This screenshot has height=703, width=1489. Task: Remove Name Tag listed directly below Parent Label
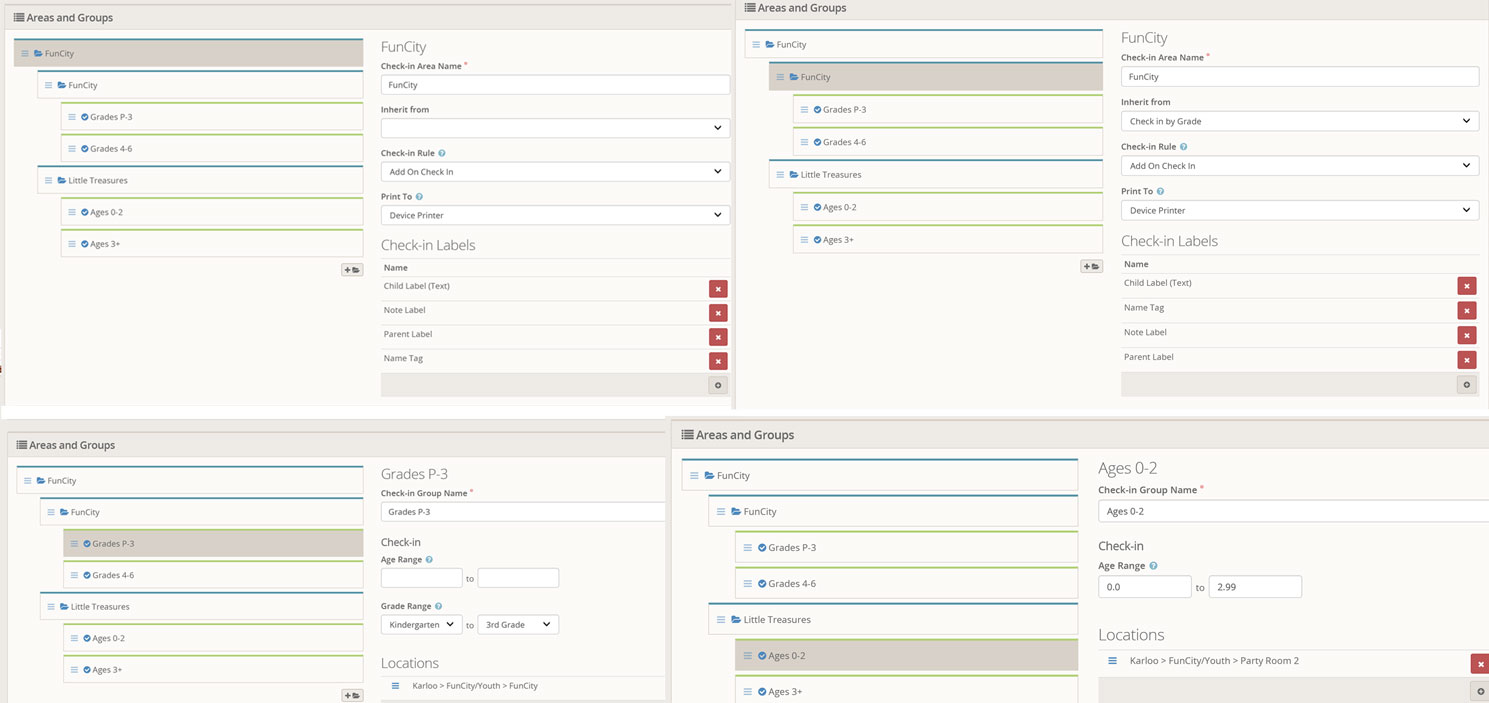[718, 361]
